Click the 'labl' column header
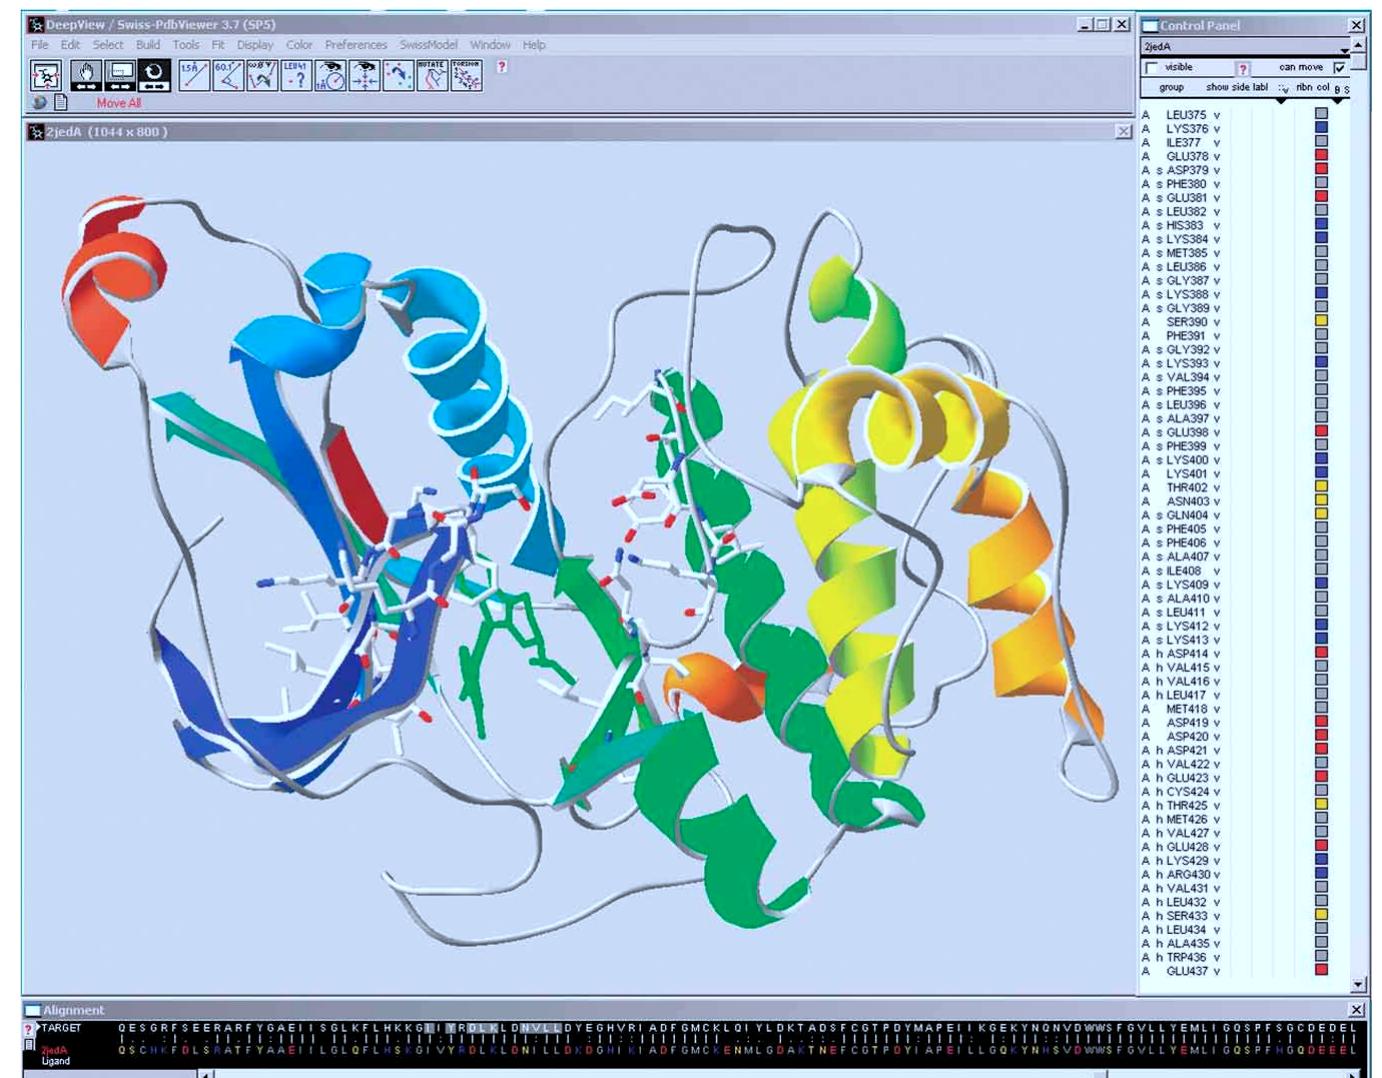Image resolution: width=1382 pixels, height=1078 pixels. (1260, 87)
